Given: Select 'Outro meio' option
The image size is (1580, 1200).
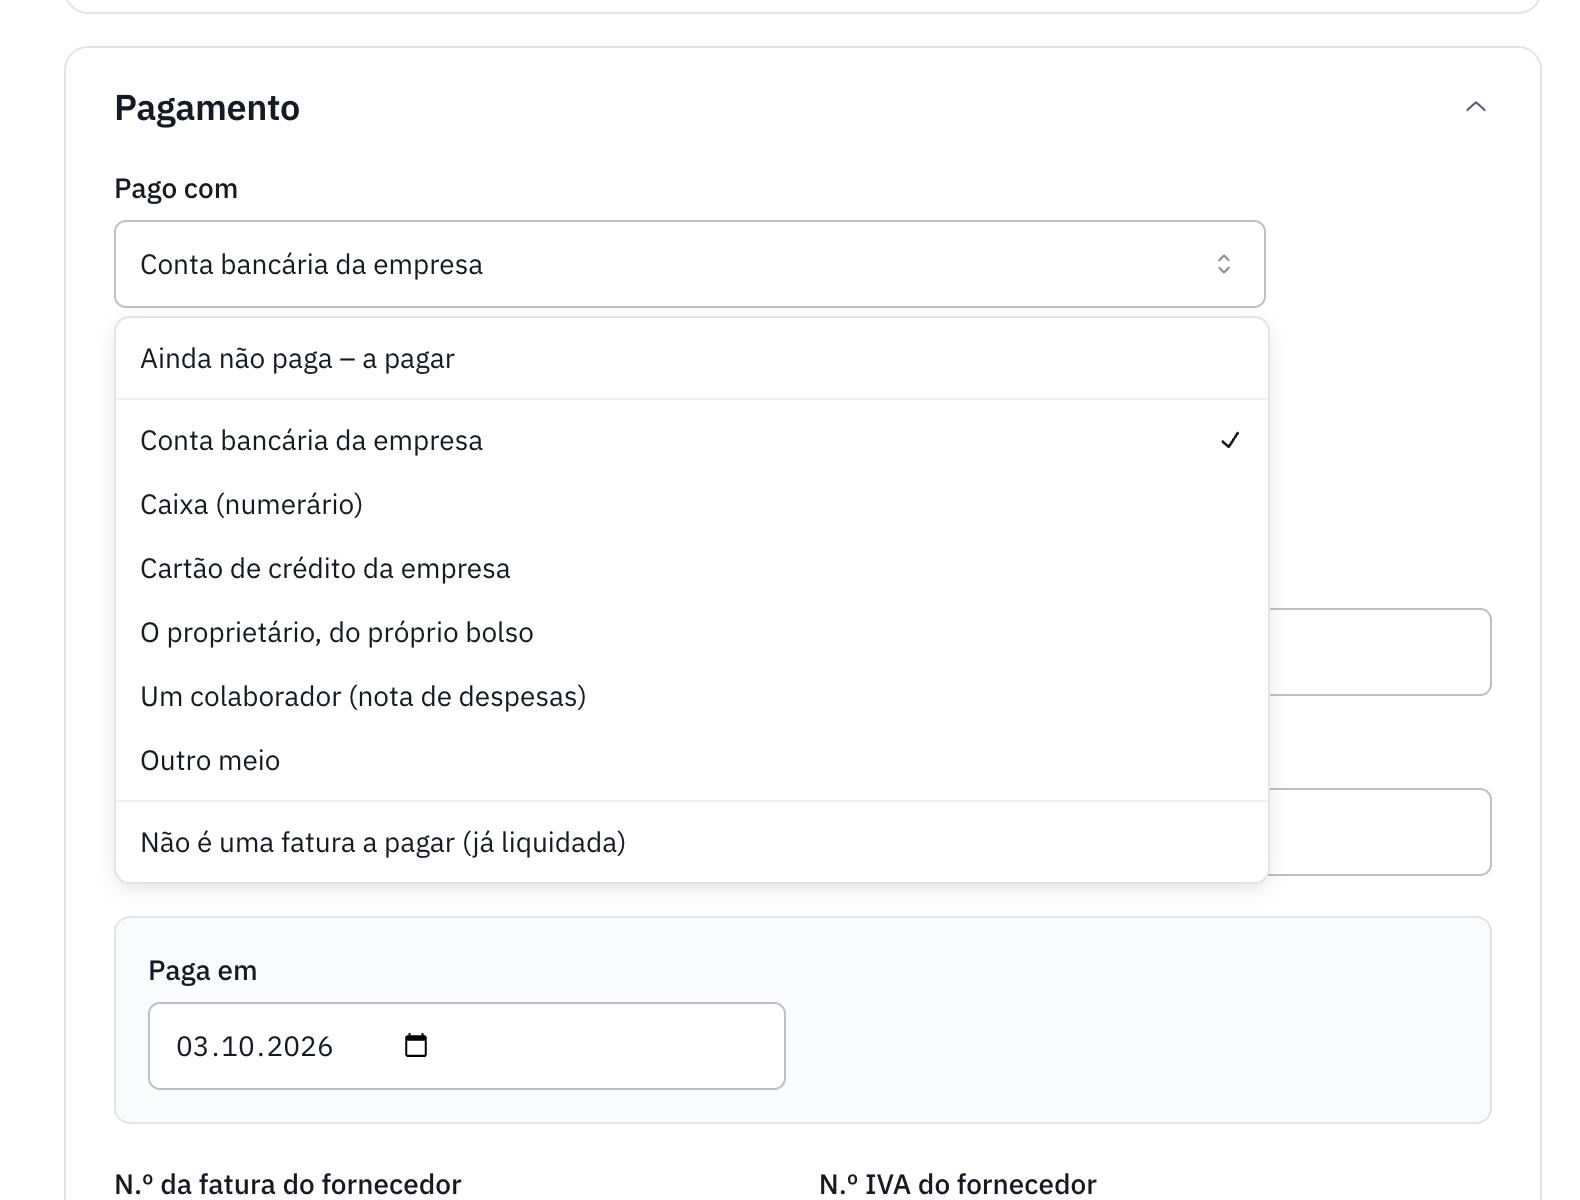Looking at the screenshot, I should pos(692,761).
